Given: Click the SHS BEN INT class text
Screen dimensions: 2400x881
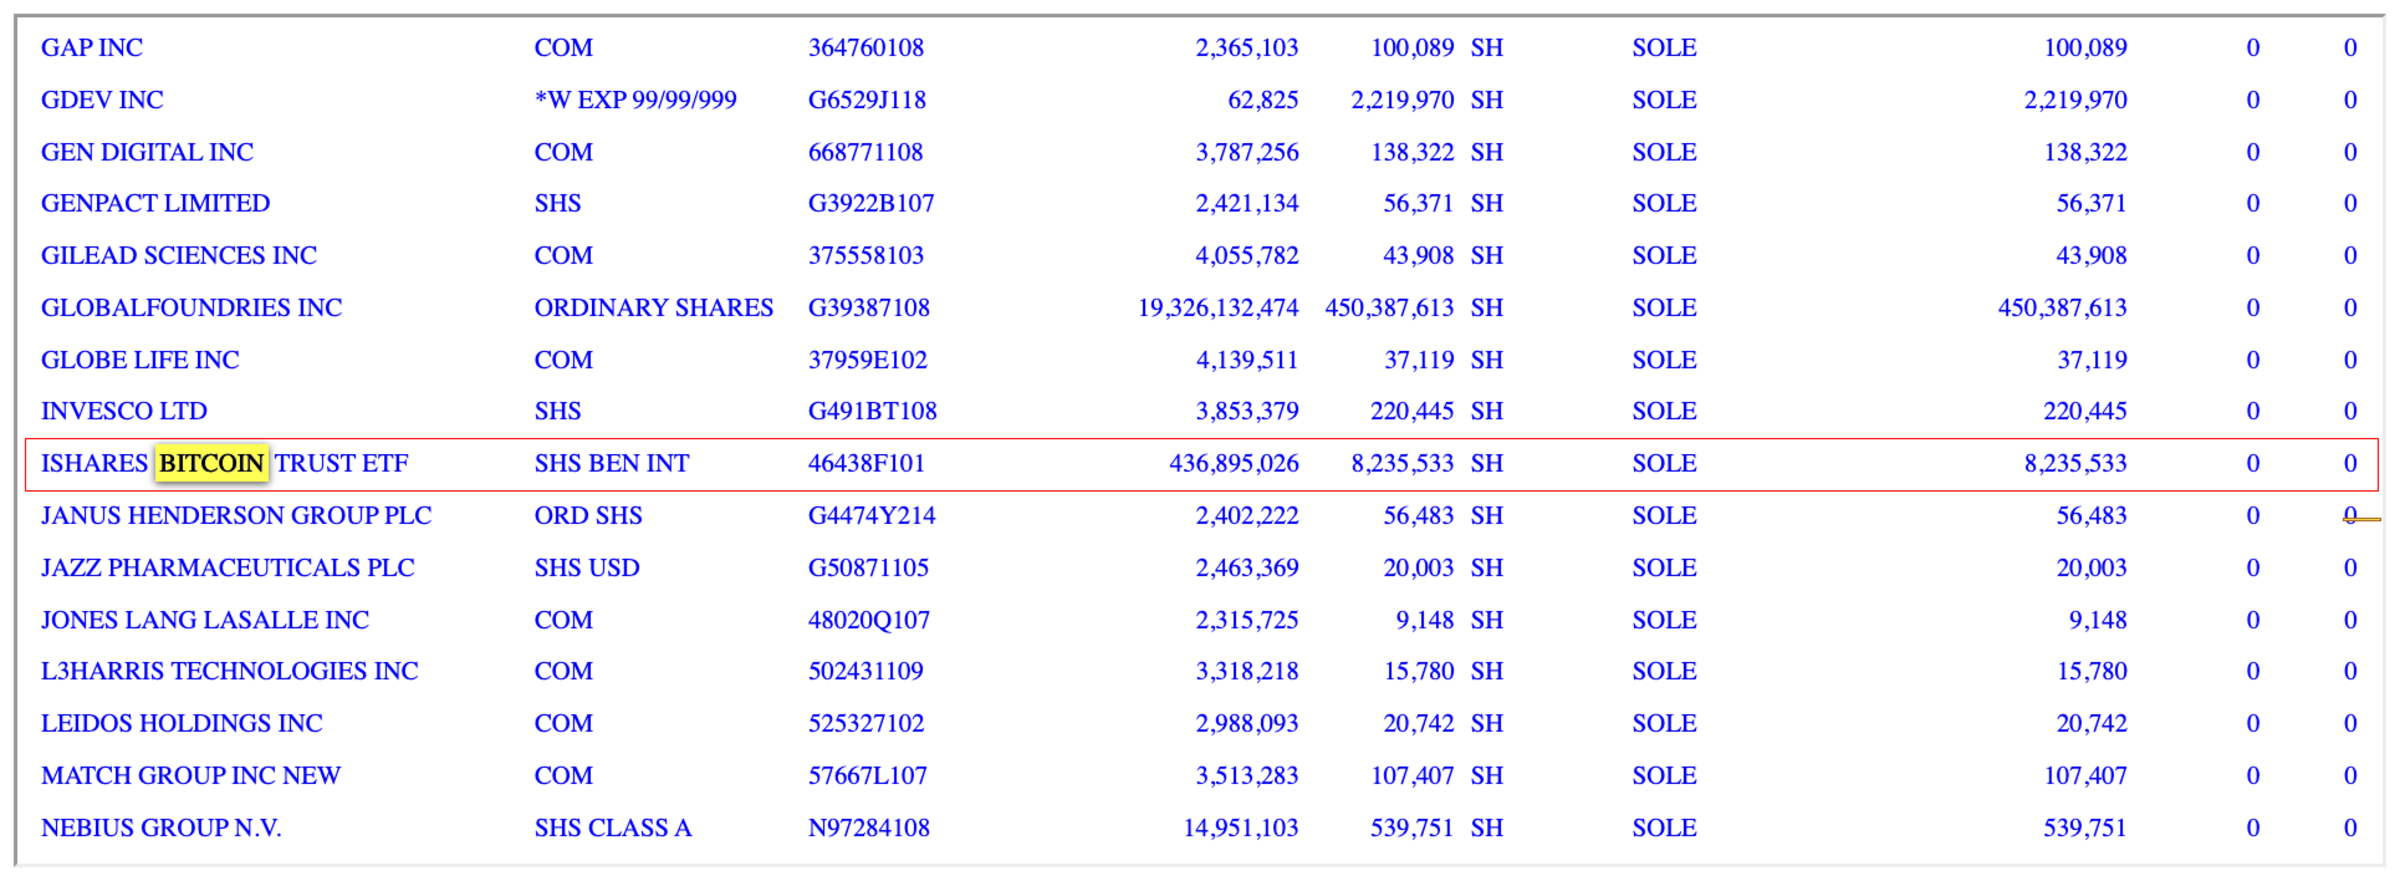Looking at the screenshot, I should tap(612, 463).
